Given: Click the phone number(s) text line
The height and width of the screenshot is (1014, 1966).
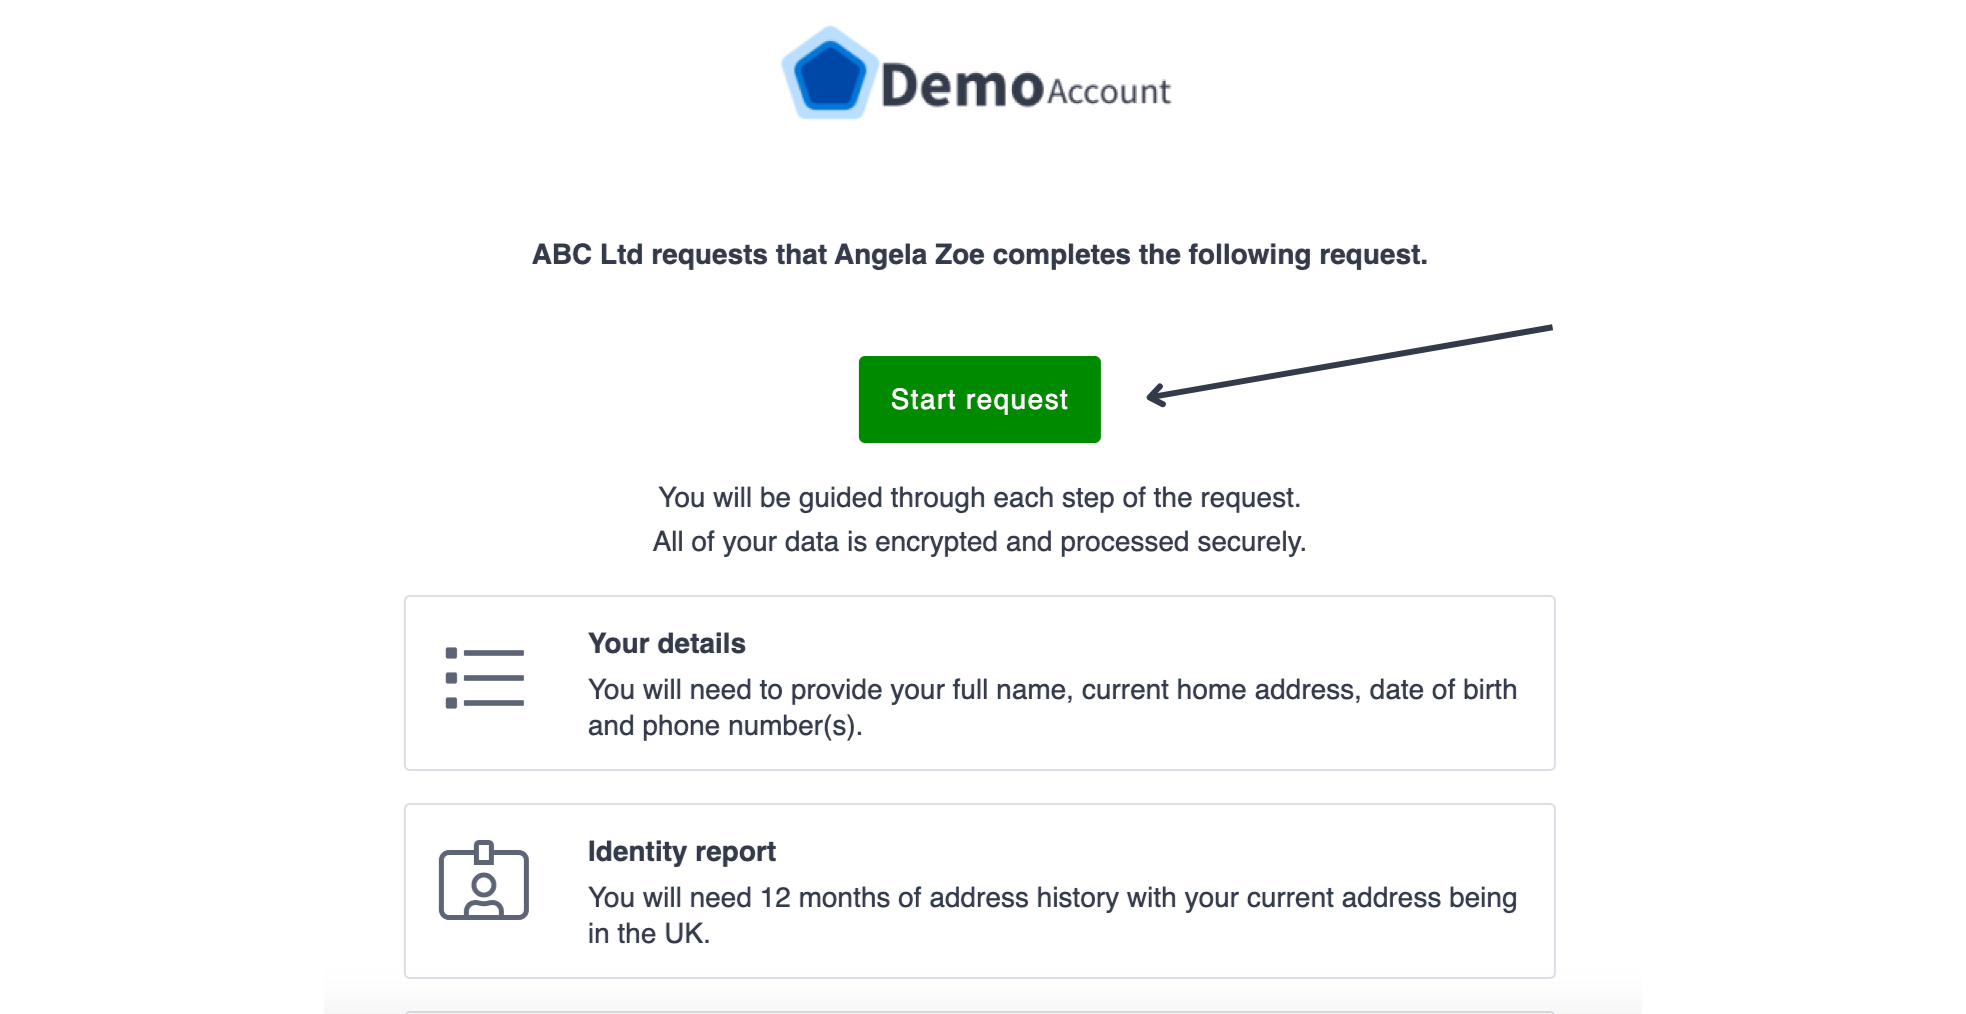Looking at the screenshot, I should point(725,726).
